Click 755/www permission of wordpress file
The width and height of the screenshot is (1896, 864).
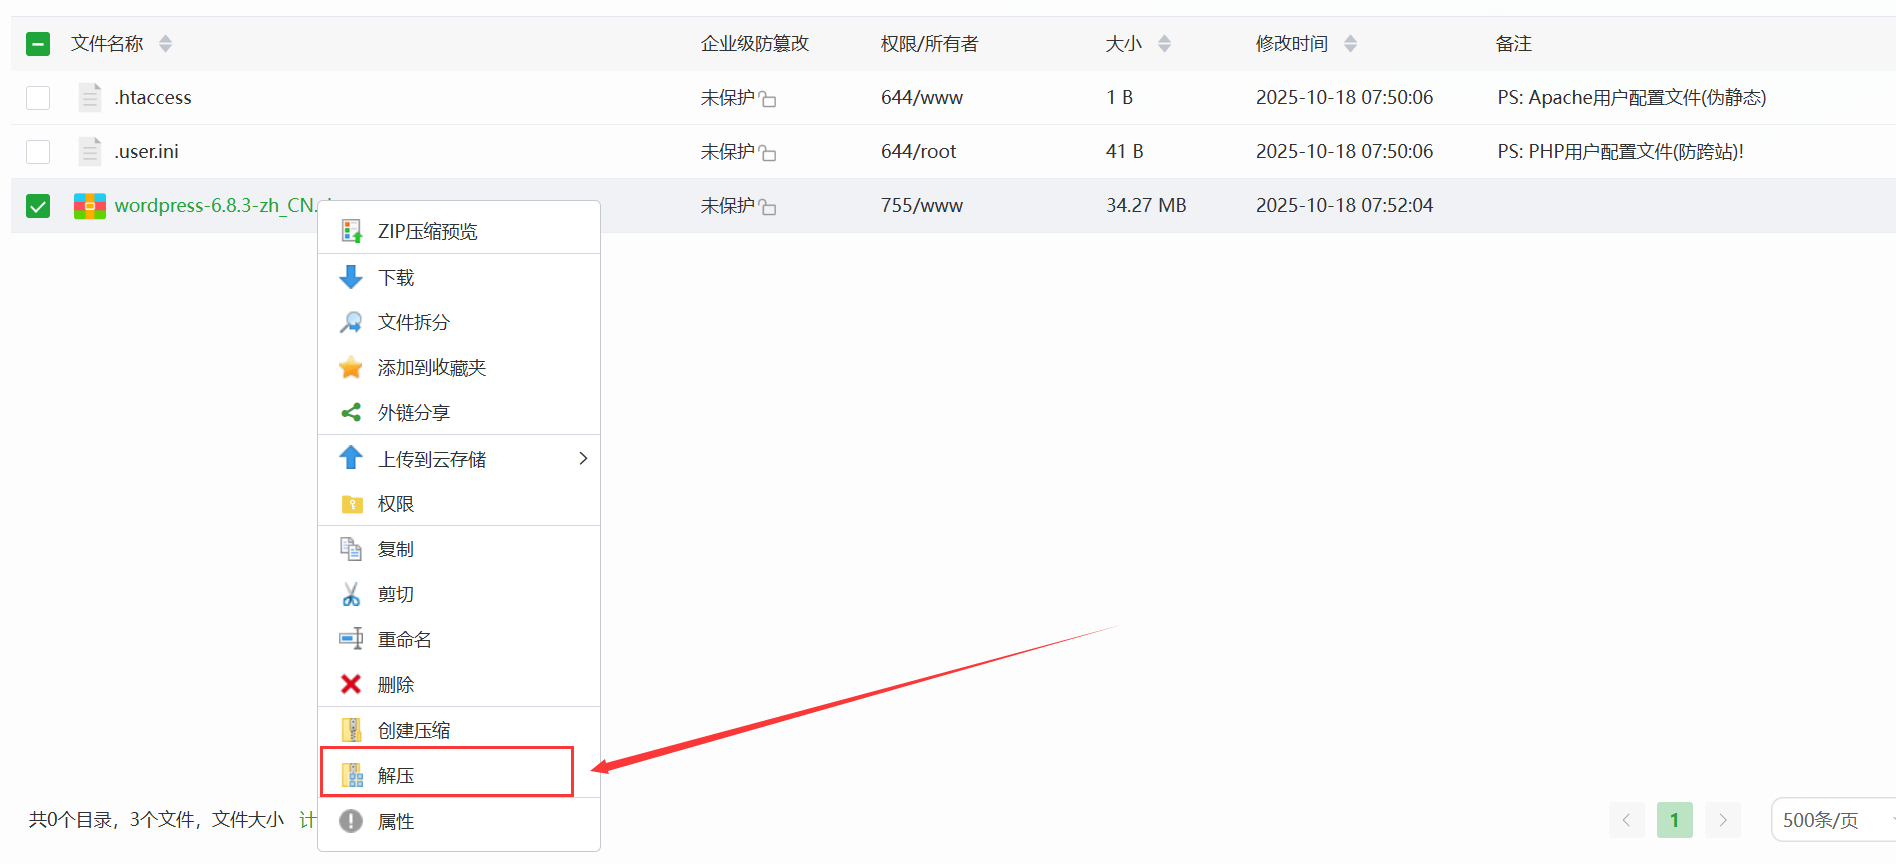[x=922, y=206]
